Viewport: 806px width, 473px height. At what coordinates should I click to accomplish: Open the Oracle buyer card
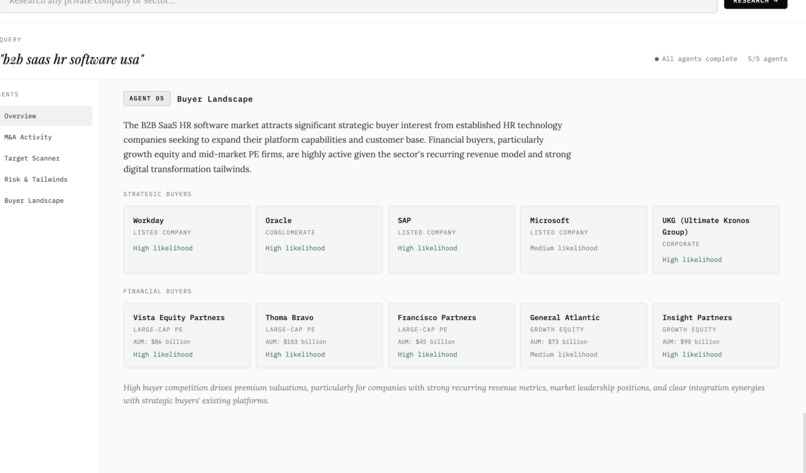coord(319,240)
